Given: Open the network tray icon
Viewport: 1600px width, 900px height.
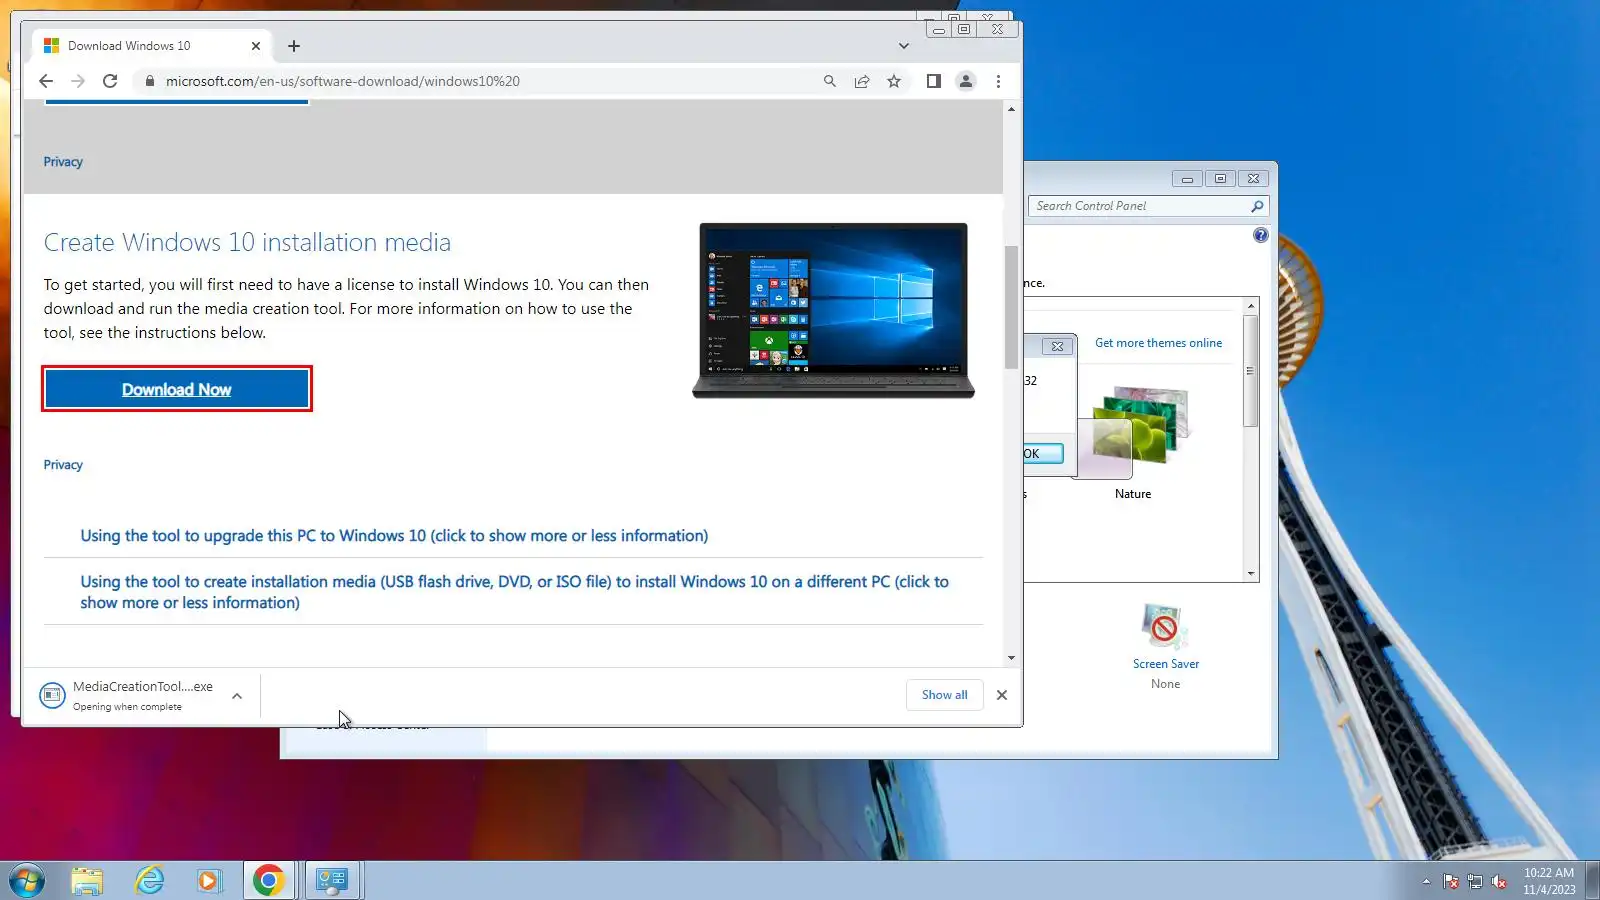Looking at the screenshot, I should point(1475,881).
